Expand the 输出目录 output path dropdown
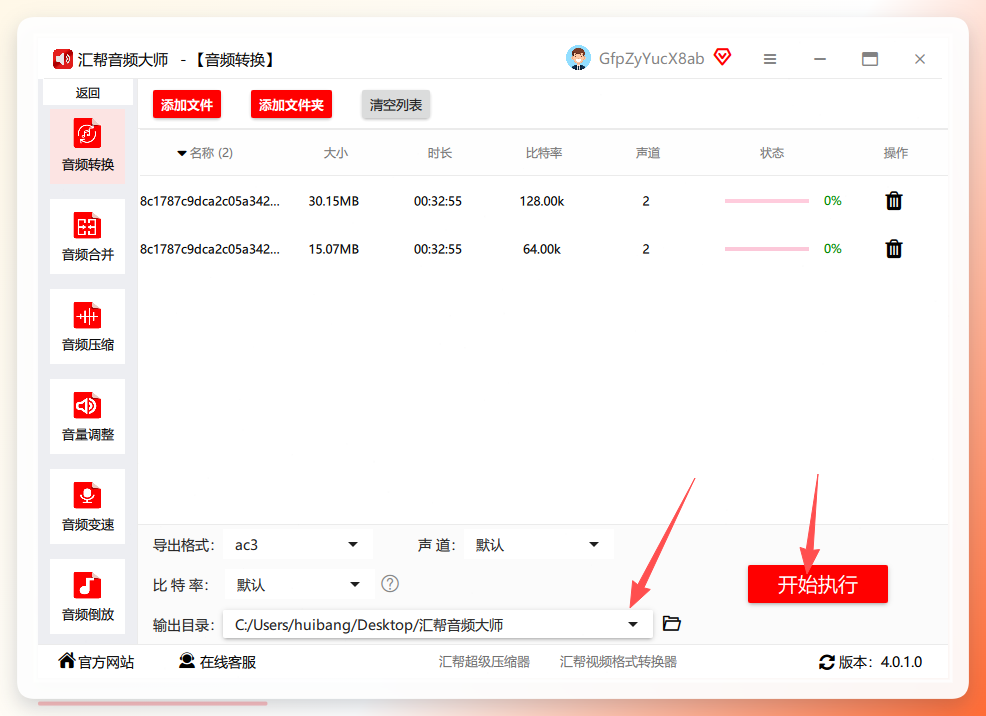The image size is (986, 716). (633, 624)
